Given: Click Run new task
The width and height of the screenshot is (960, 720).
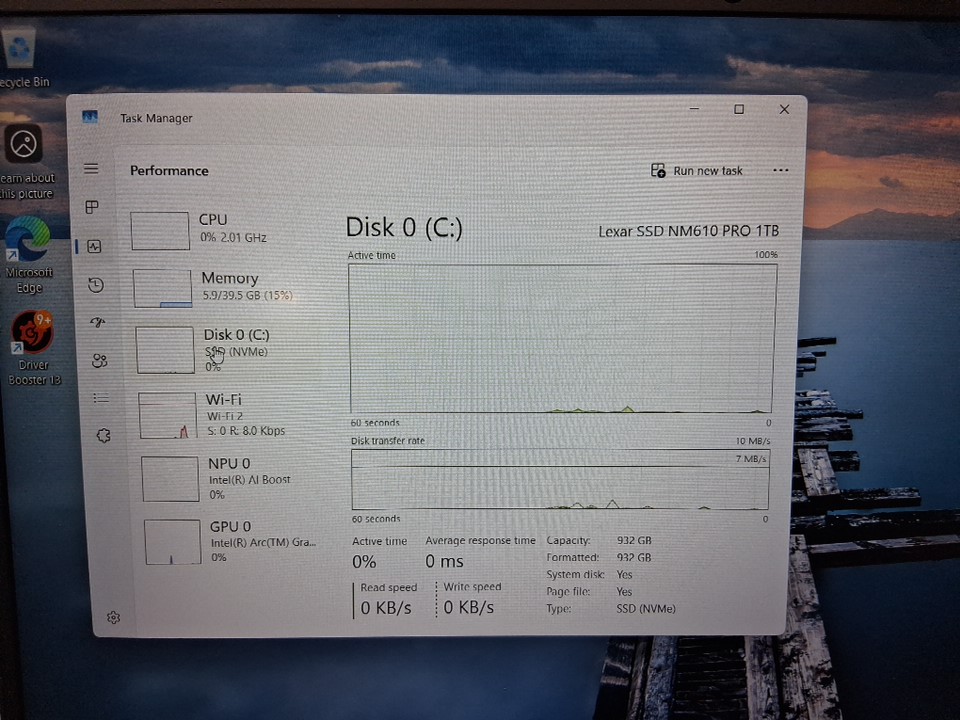Looking at the screenshot, I should click(697, 171).
